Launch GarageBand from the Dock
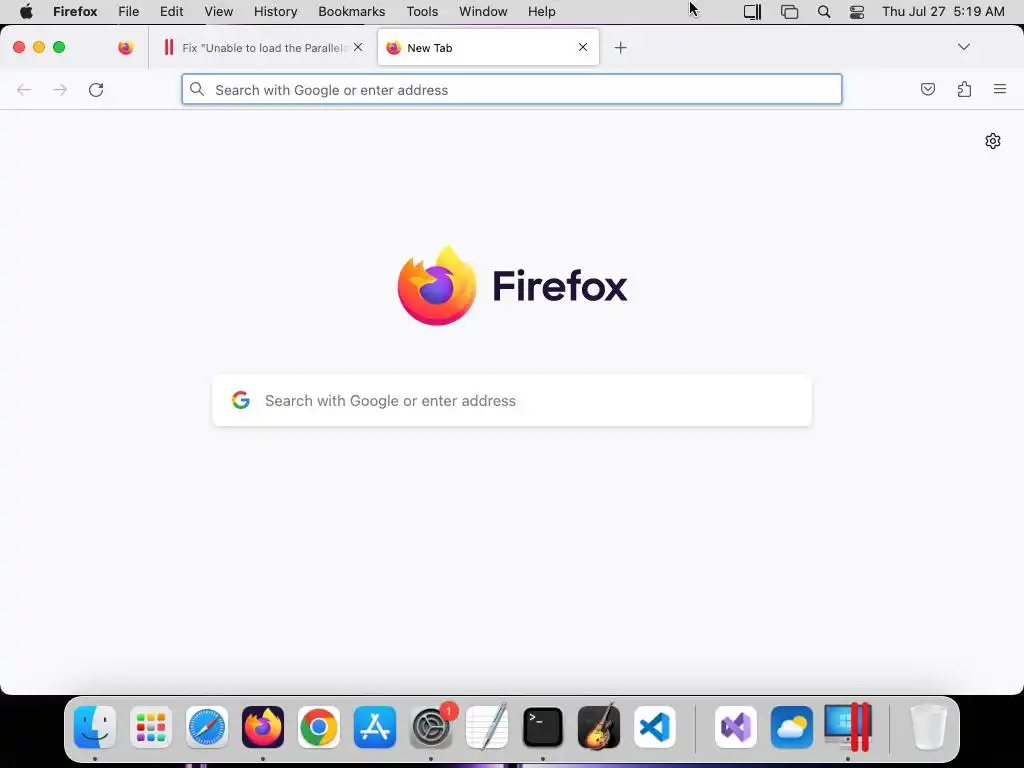The image size is (1024, 768). point(599,727)
